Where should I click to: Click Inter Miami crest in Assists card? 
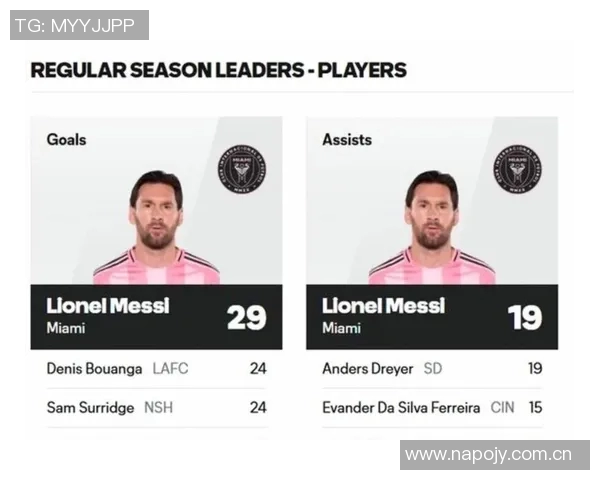click(x=518, y=169)
